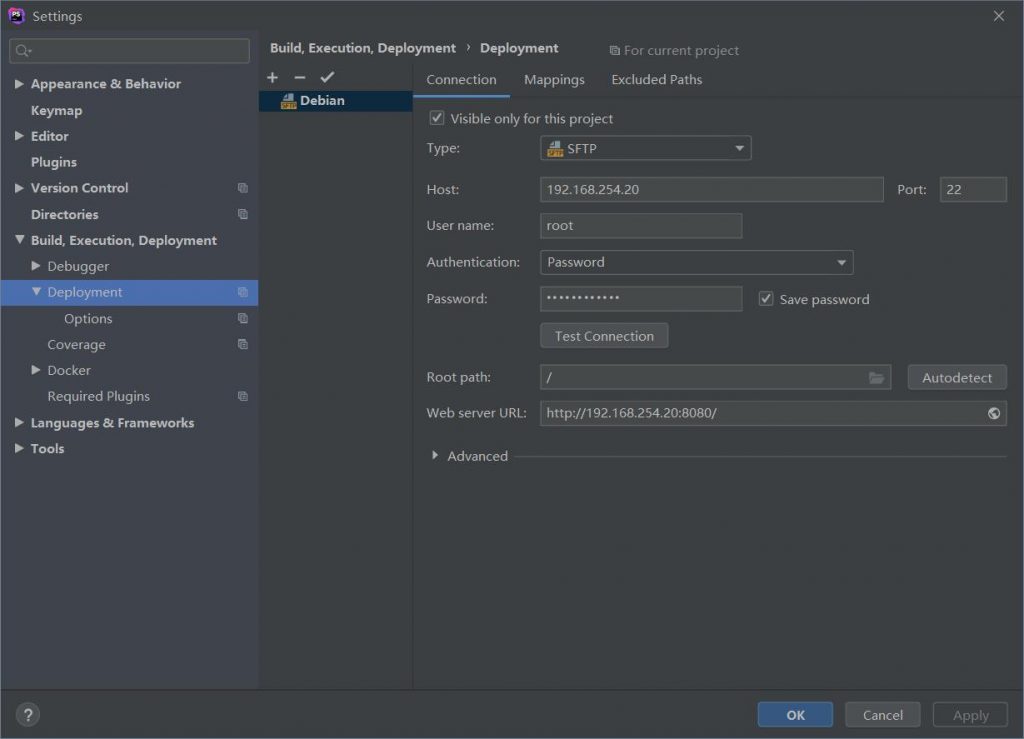Switch to the Mappings tab
This screenshot has width=1024, height=739.
click(554, 80)
